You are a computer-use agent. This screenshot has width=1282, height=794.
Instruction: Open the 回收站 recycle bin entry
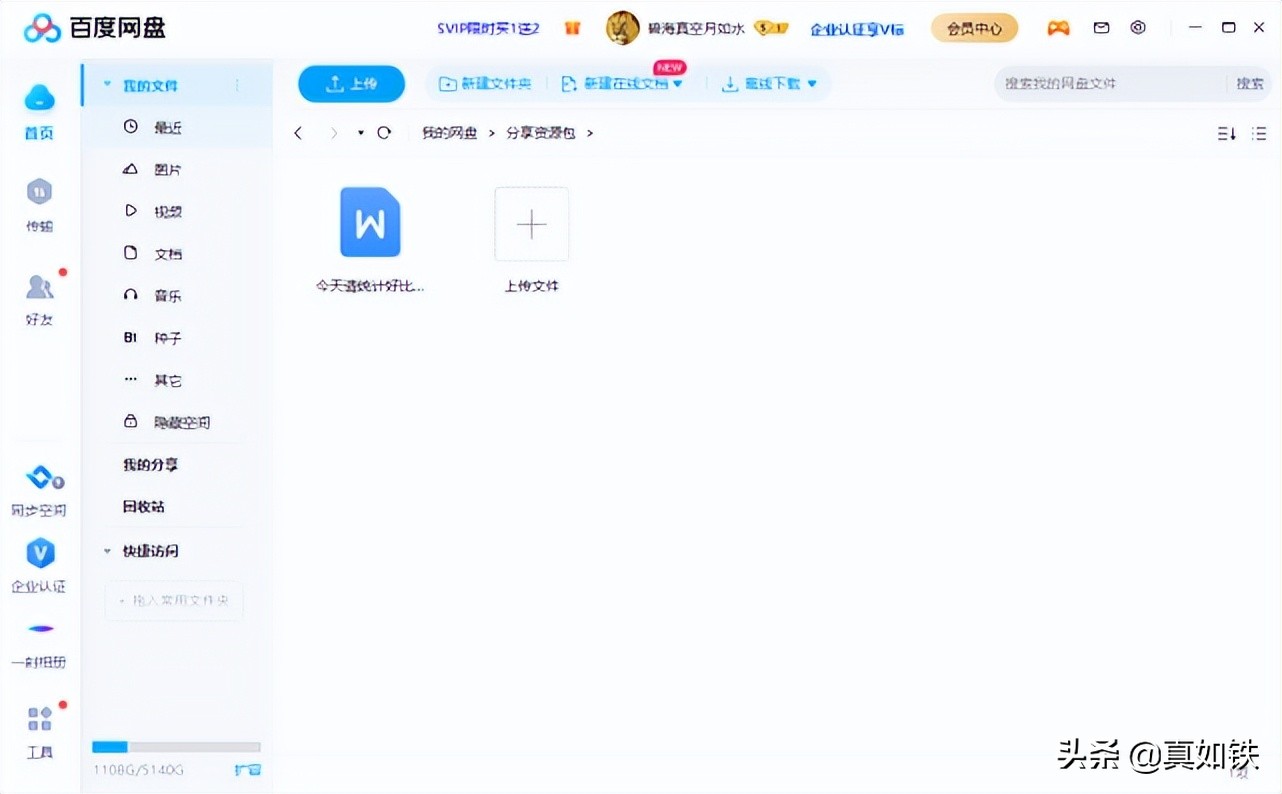point(143,506)
